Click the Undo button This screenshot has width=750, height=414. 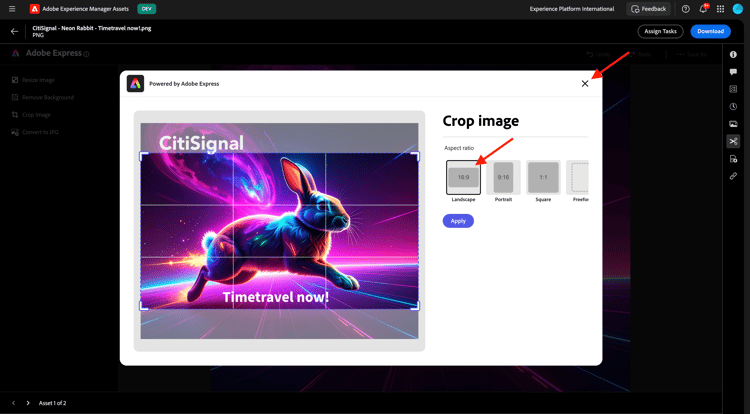click(598, 54)
